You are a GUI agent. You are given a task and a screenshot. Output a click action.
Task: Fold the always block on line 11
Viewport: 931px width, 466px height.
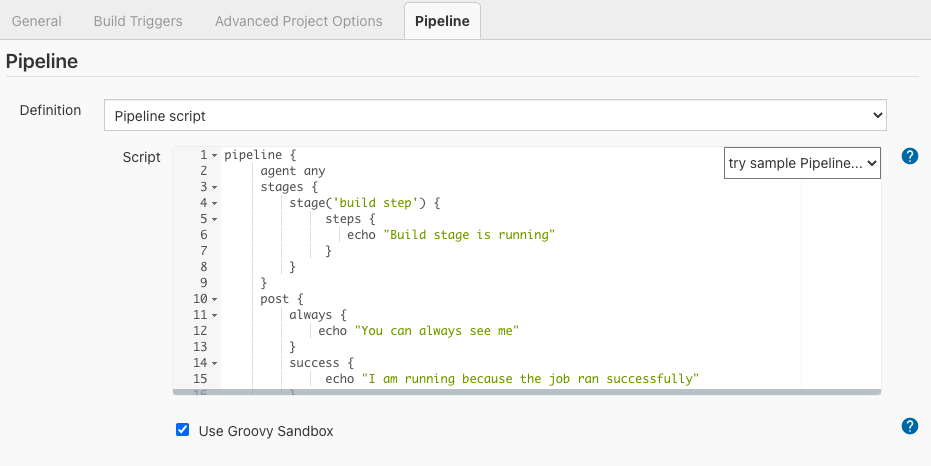pyautogui.click(x=214, y=316)
